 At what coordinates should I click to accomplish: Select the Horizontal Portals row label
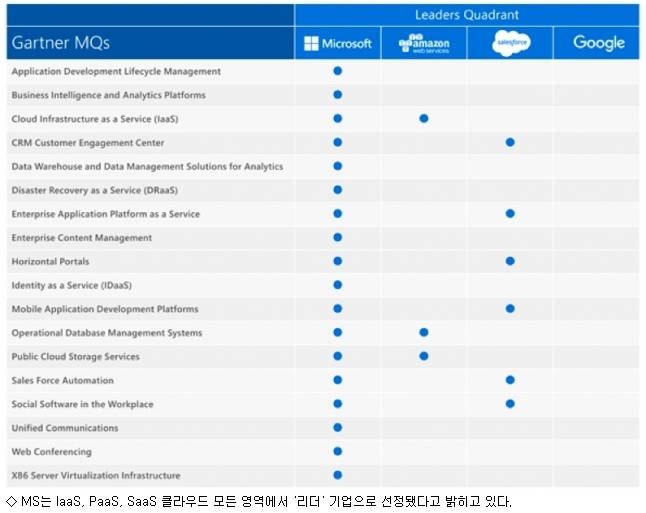click(x=50, y=262)
